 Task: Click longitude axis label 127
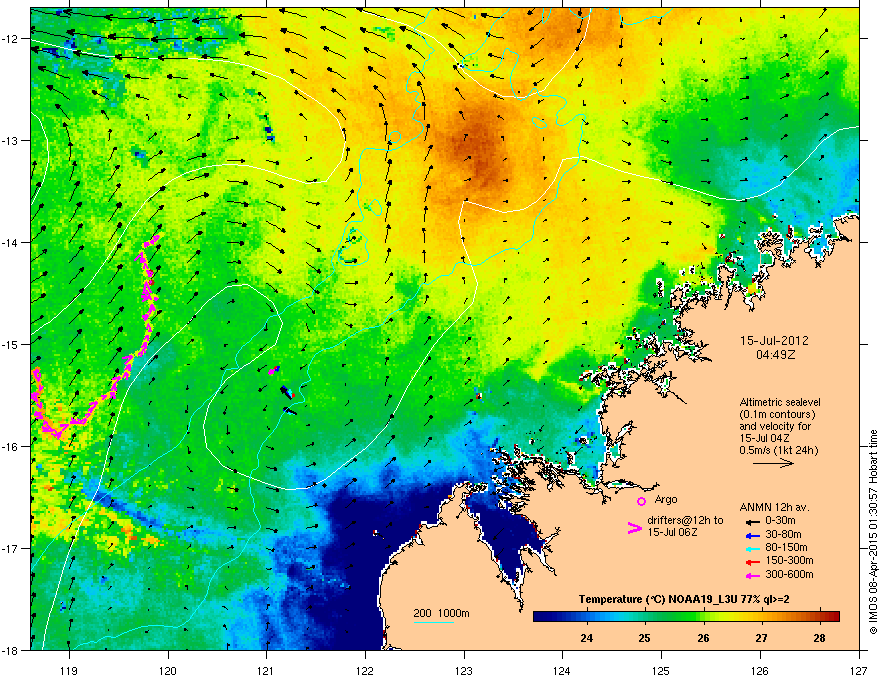coord(858,670)
